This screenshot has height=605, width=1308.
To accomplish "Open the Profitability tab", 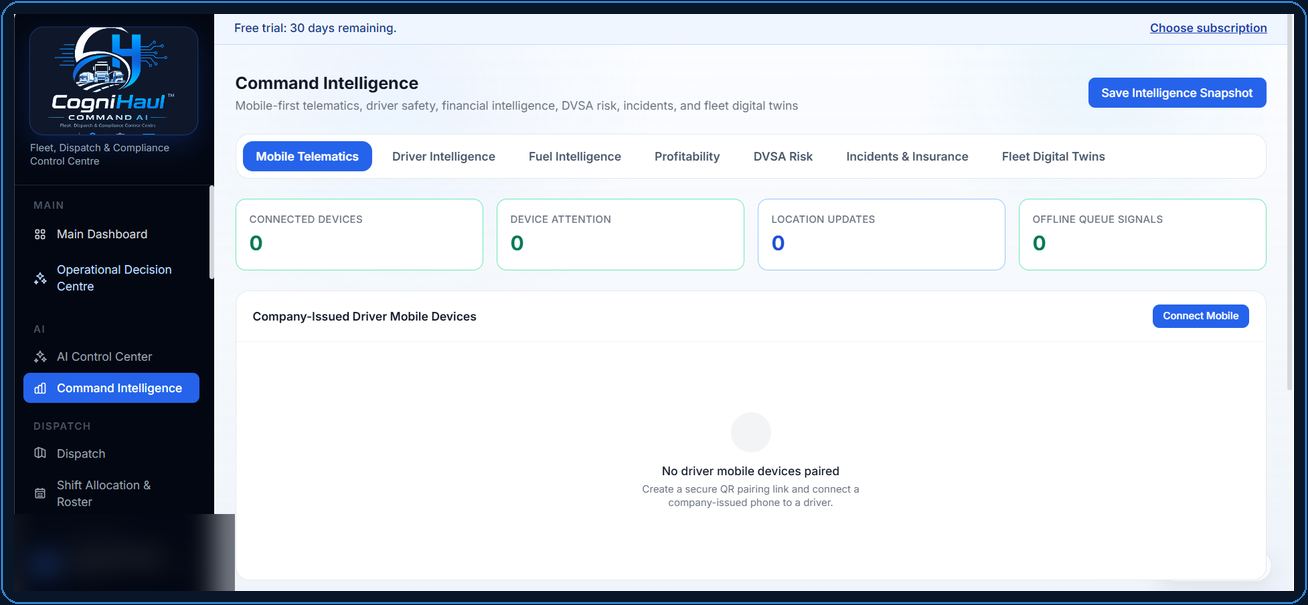I will tap(687, 156).
